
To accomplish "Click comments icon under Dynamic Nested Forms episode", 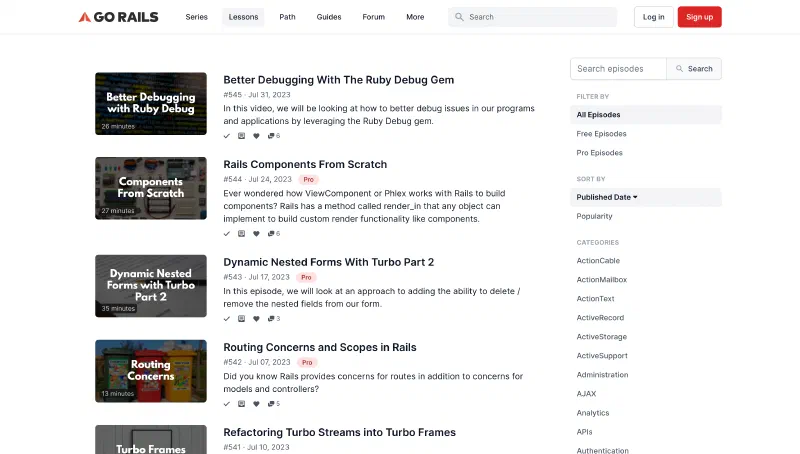I will click(x=273, y=319).
